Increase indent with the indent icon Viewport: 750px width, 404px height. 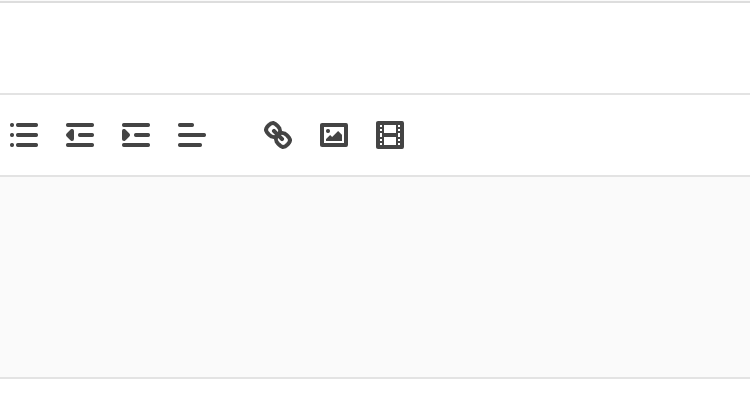[136, 135]
